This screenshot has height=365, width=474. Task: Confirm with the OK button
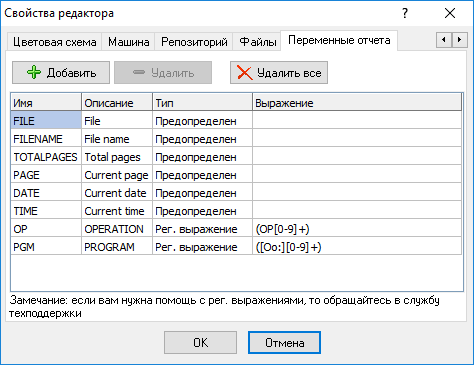tap(200, 342)
